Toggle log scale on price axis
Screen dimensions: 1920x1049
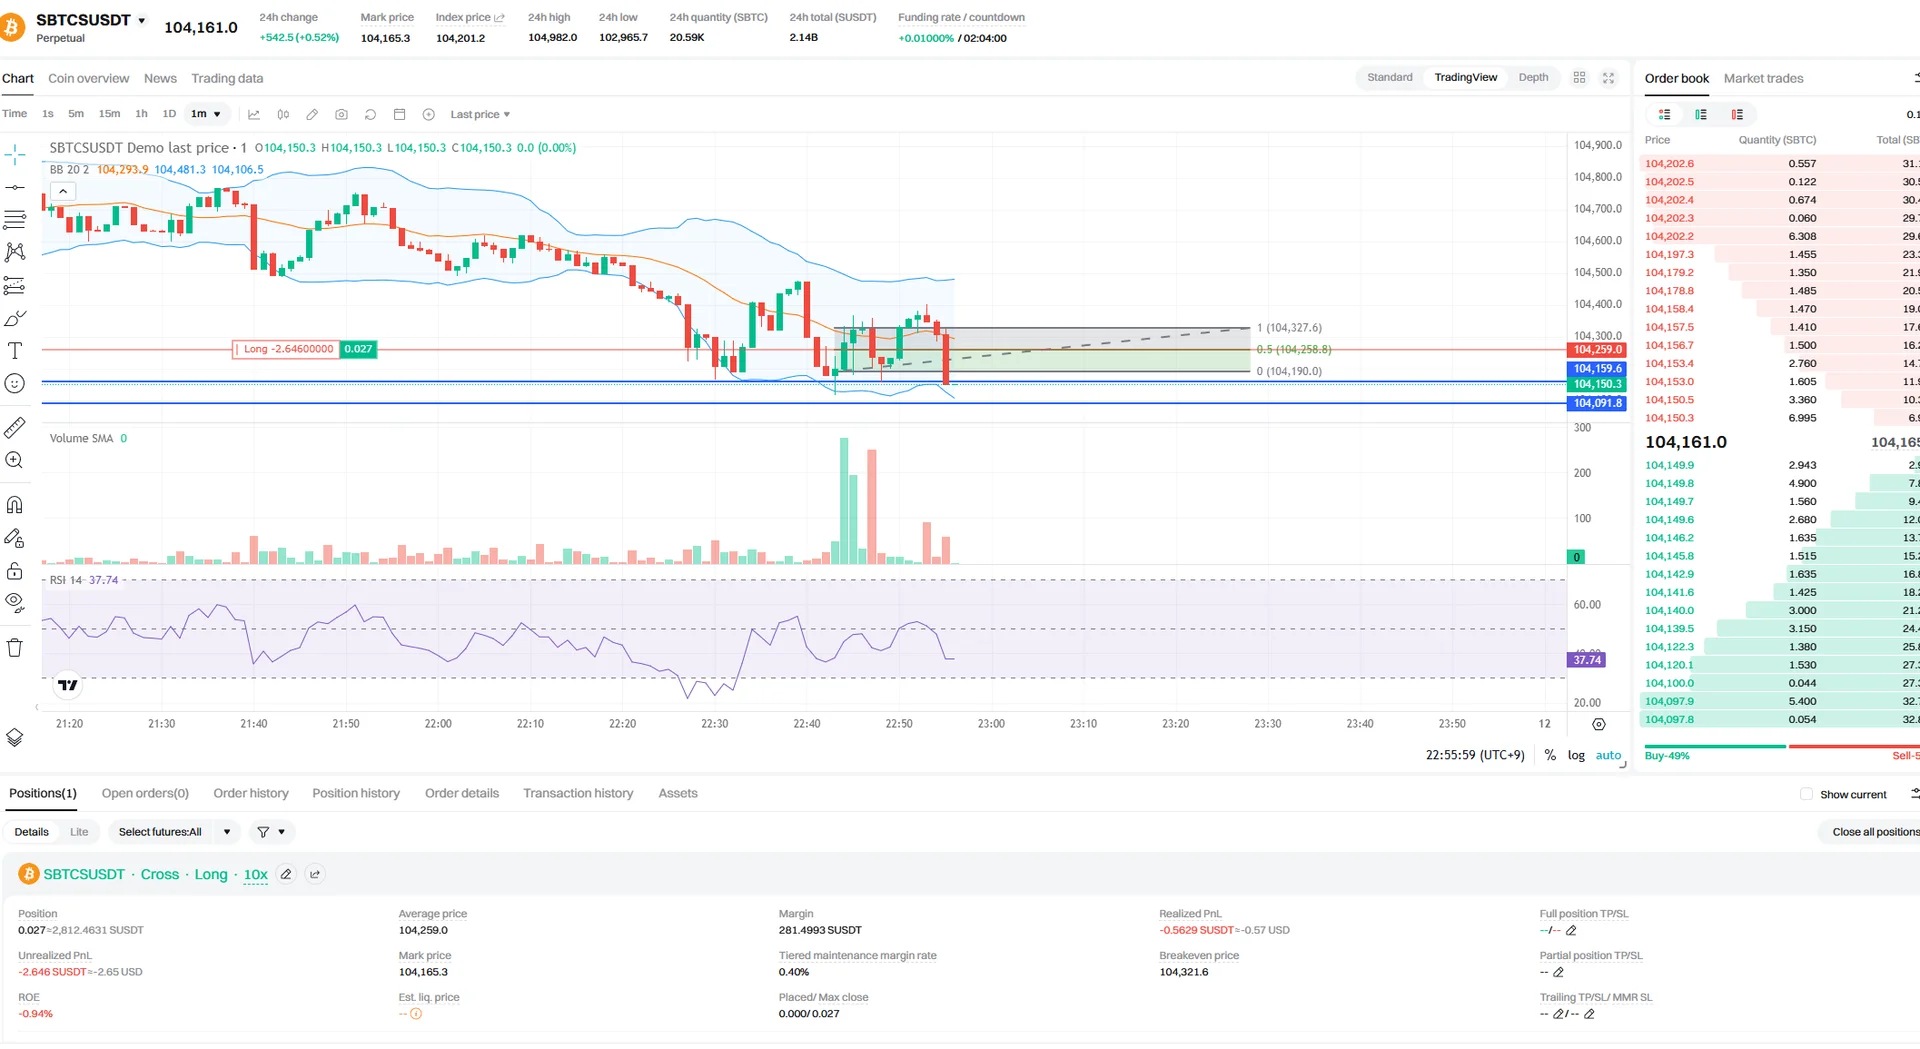pos(1576,756)
